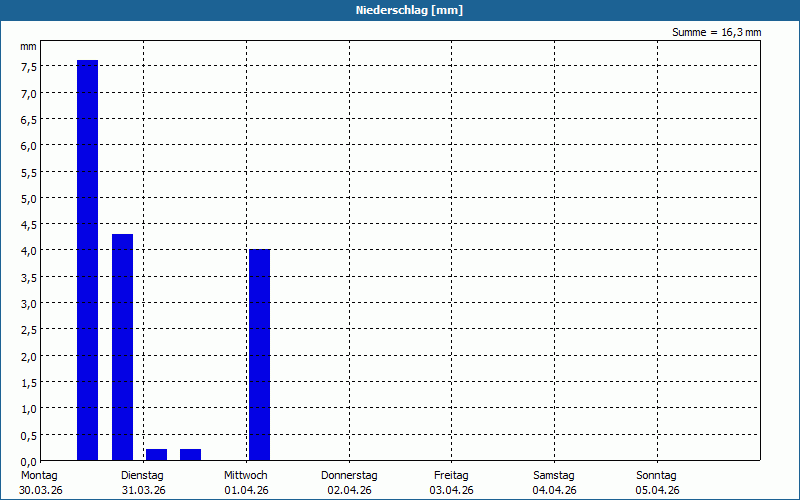The image size is (800, 500).
Task: Click the 7,0 y-axis value
Action: 29,94
